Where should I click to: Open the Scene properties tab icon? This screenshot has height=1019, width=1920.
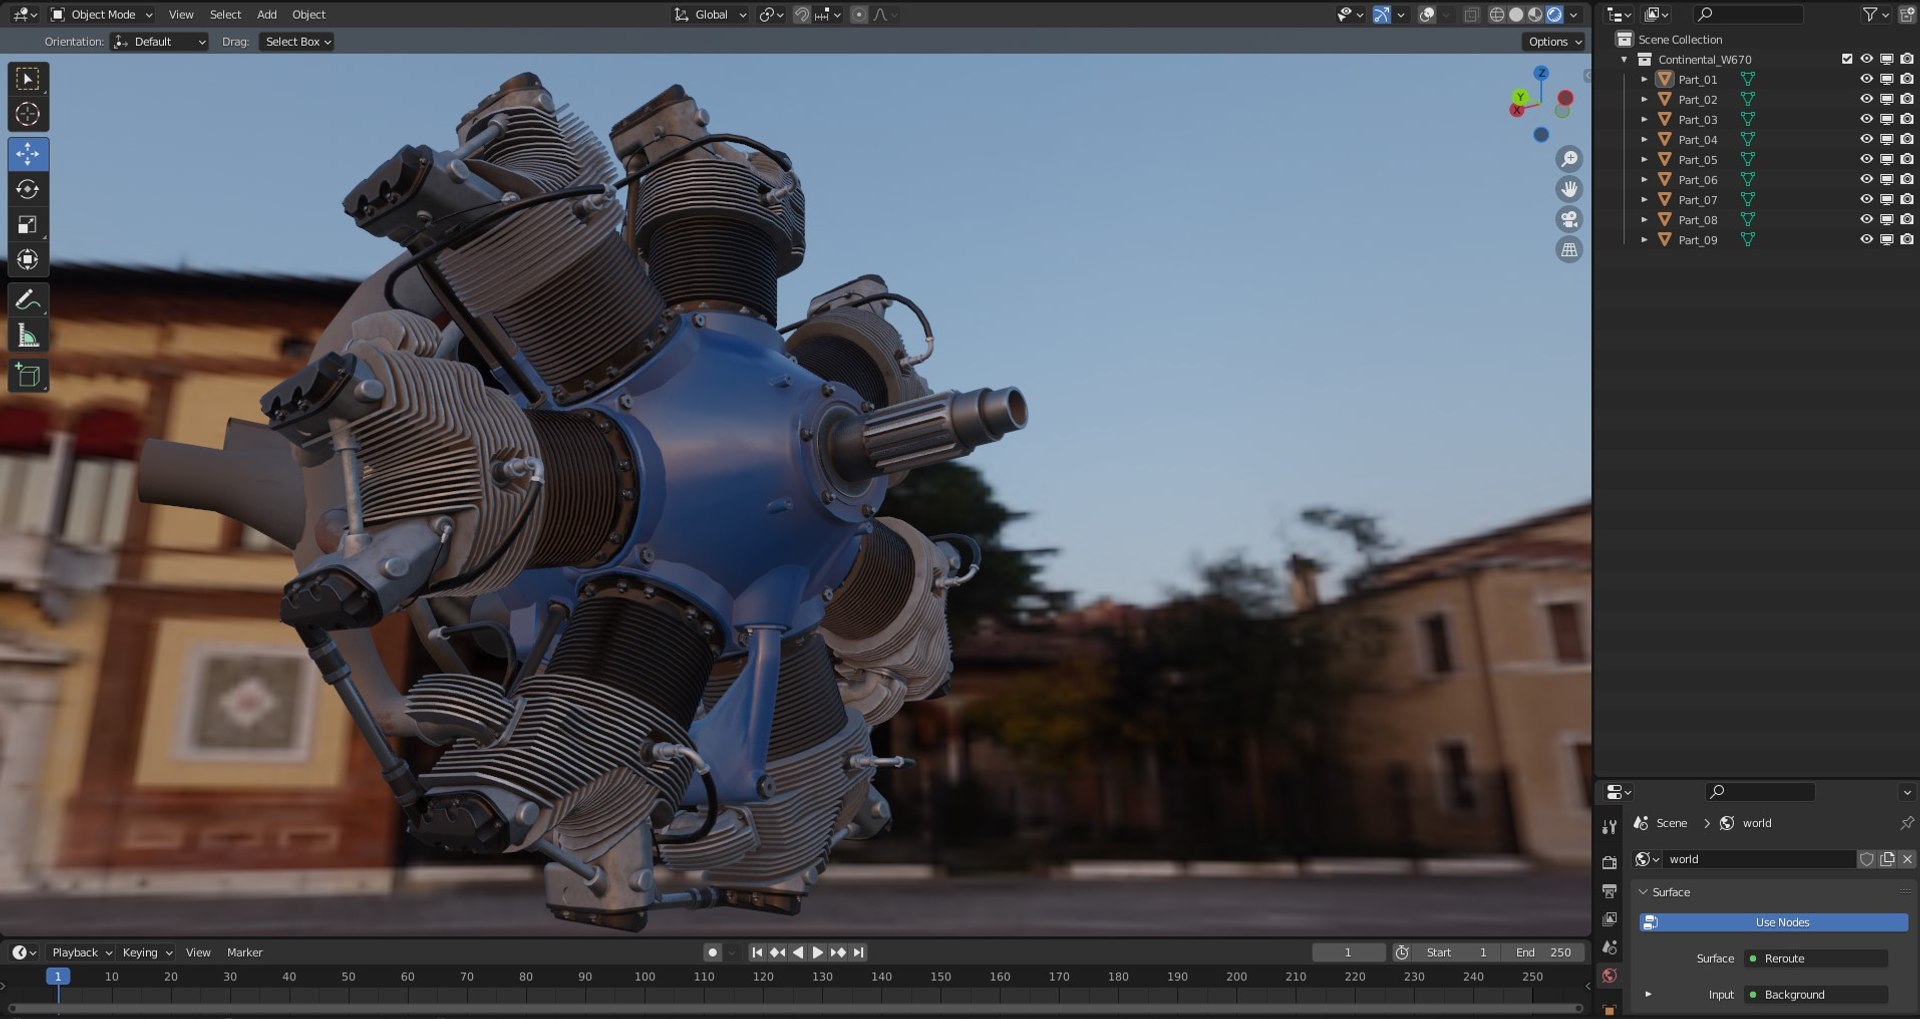click(1609, 947)
